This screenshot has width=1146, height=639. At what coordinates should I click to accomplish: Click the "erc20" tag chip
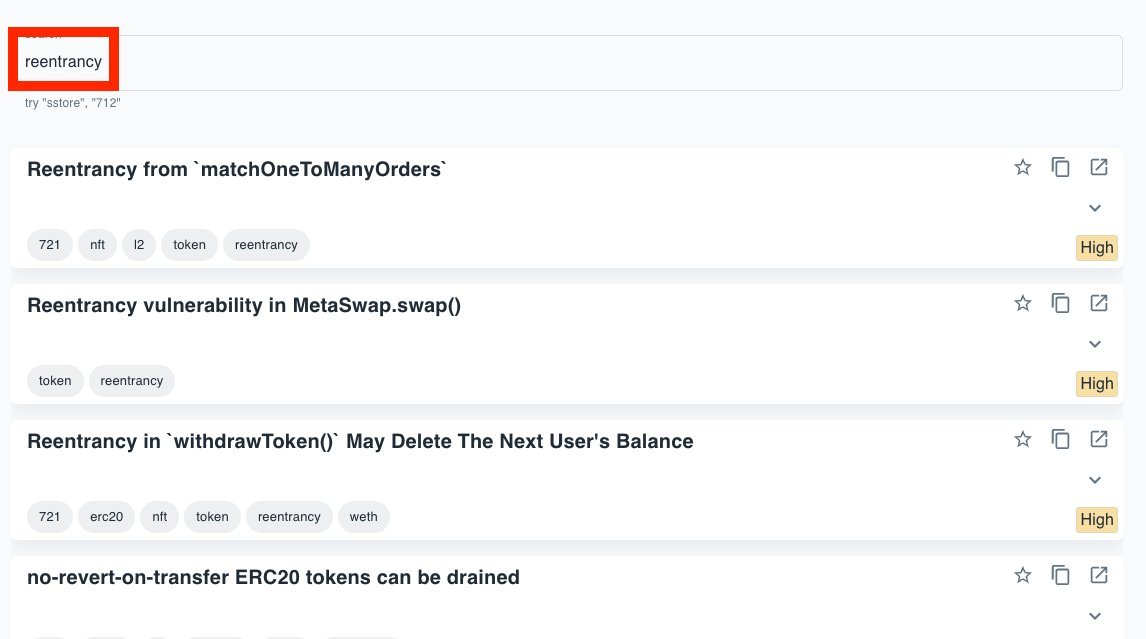(x=106, y=517)
